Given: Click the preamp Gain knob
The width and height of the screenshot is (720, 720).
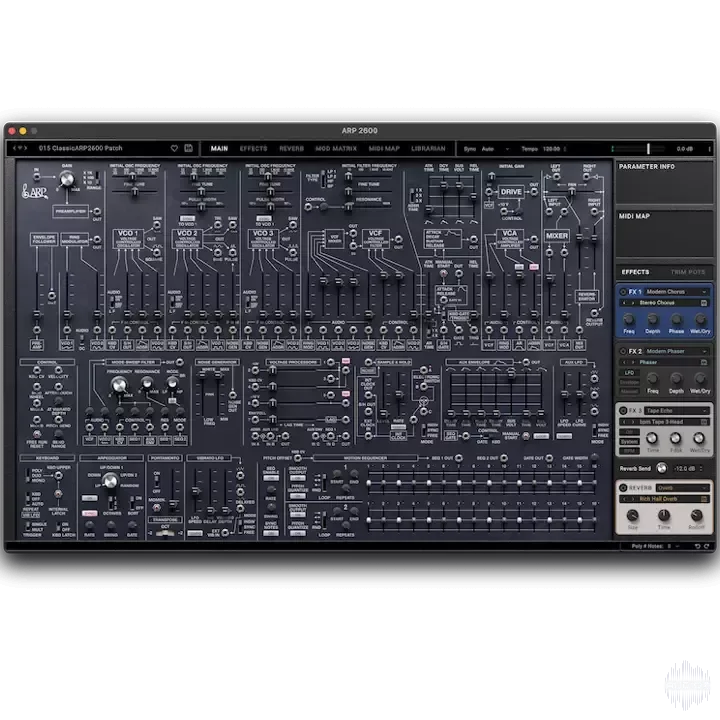Looking at the screenshot, I should 67,179.
